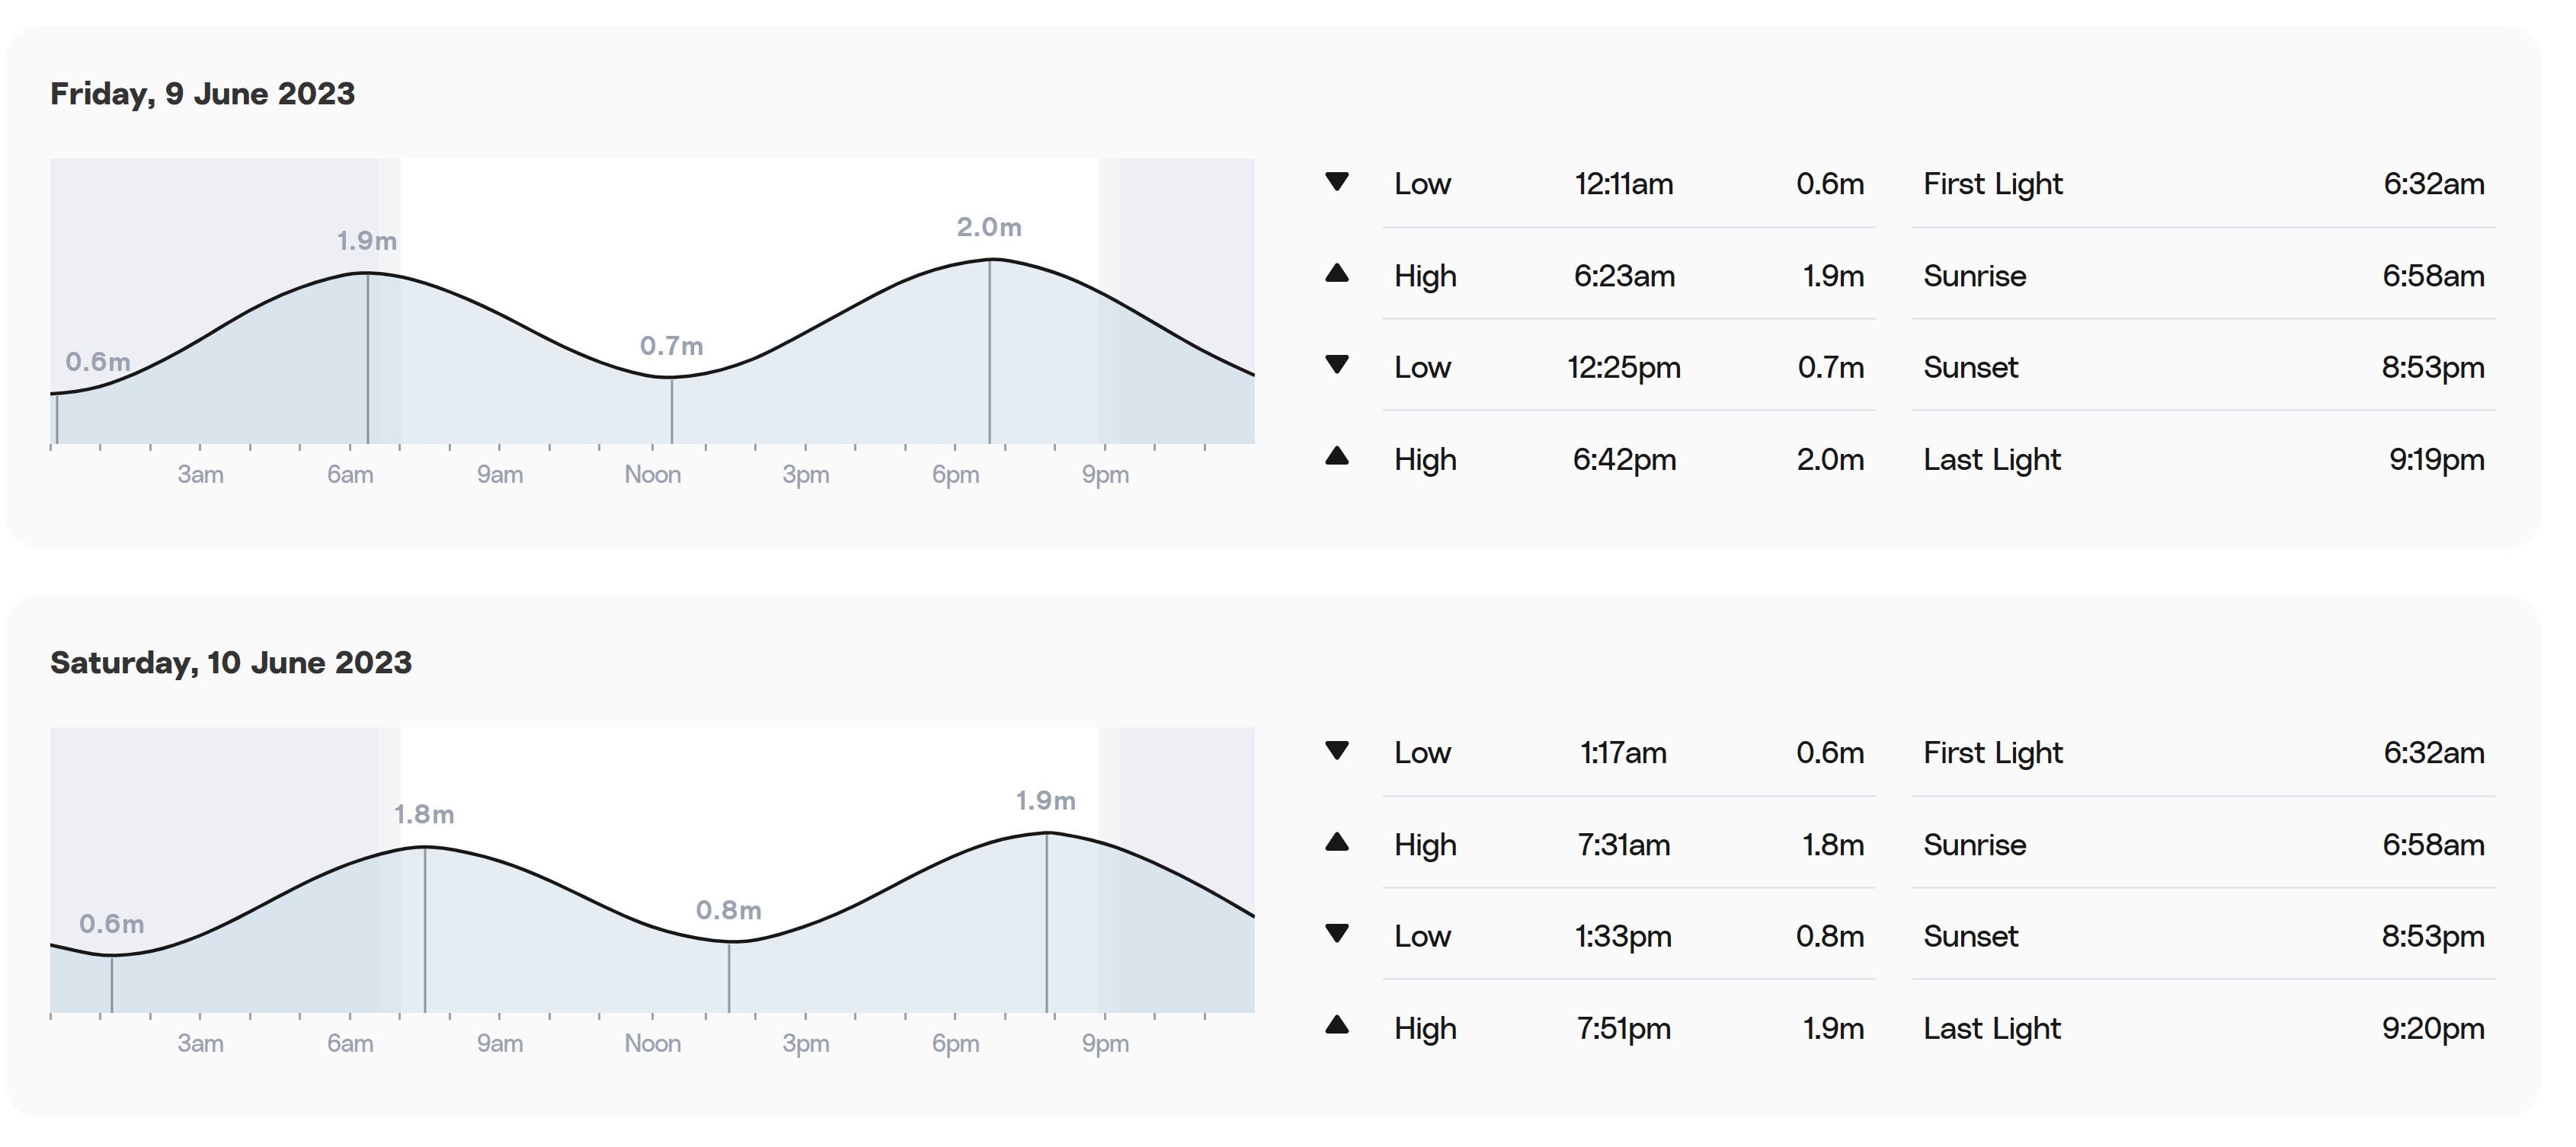Click the low tide arrow for 12:25pm Friday
Image resolution: width=2576 pixels, height=1147 pixels.
coord(1337,365)
